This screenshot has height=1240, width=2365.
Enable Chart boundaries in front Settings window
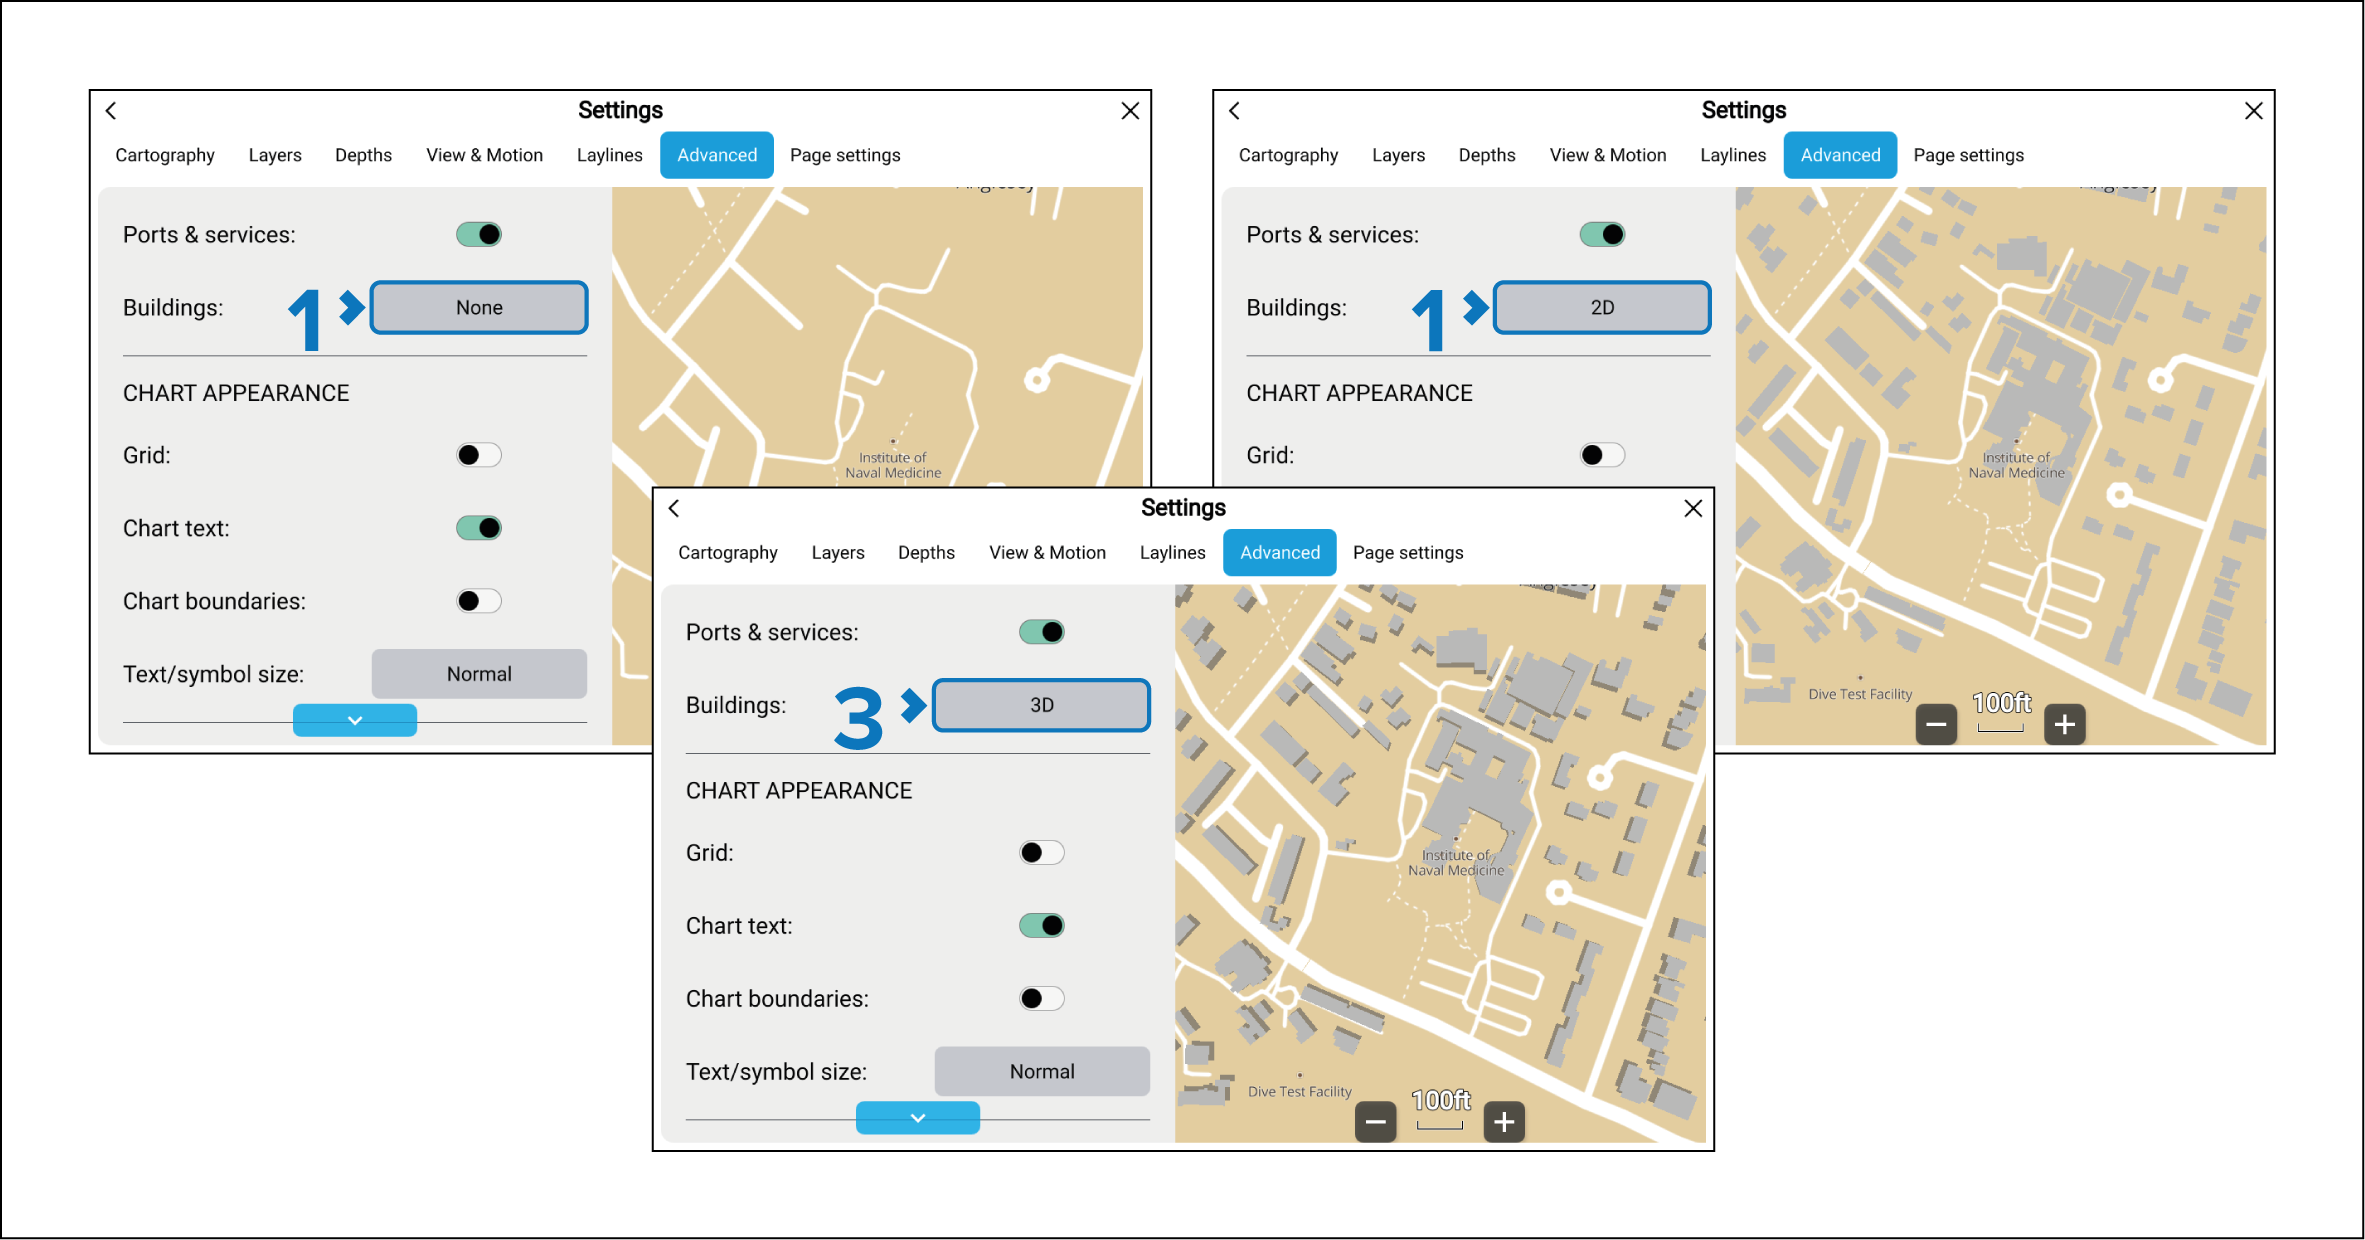click(x=1041, y=998)
